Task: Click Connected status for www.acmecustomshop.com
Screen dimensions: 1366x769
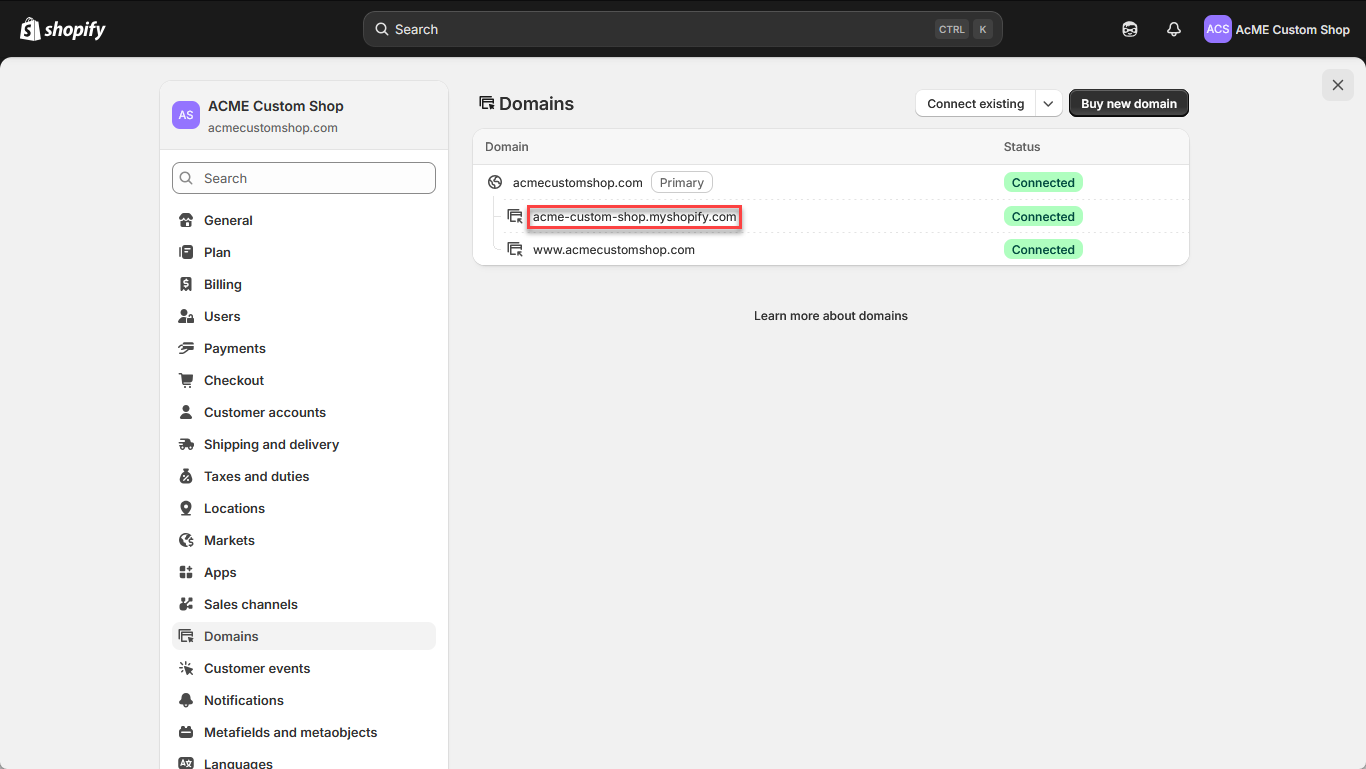Action: (1043, 249)
